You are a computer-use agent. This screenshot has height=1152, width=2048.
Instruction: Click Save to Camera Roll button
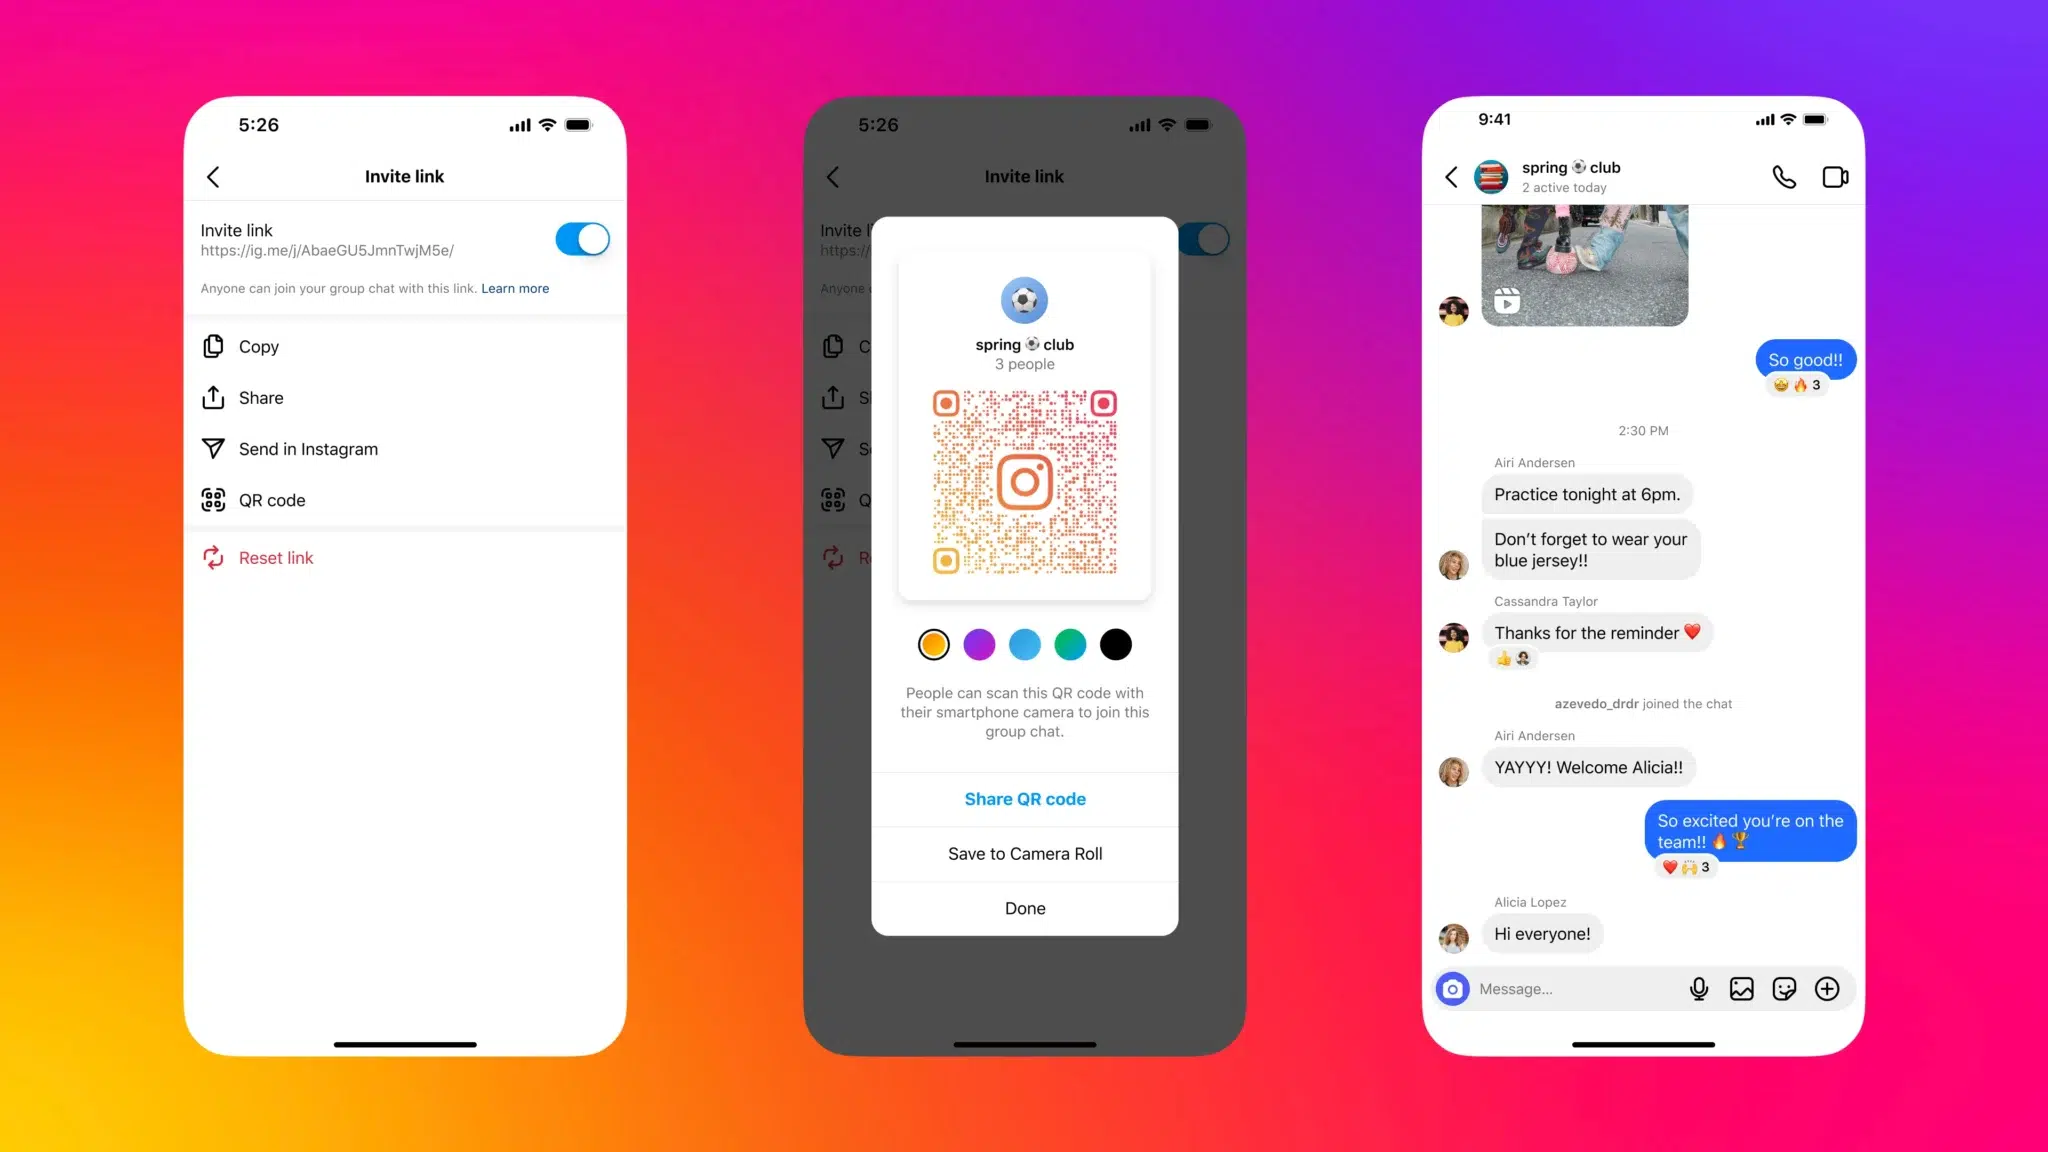pos(1024,854)
